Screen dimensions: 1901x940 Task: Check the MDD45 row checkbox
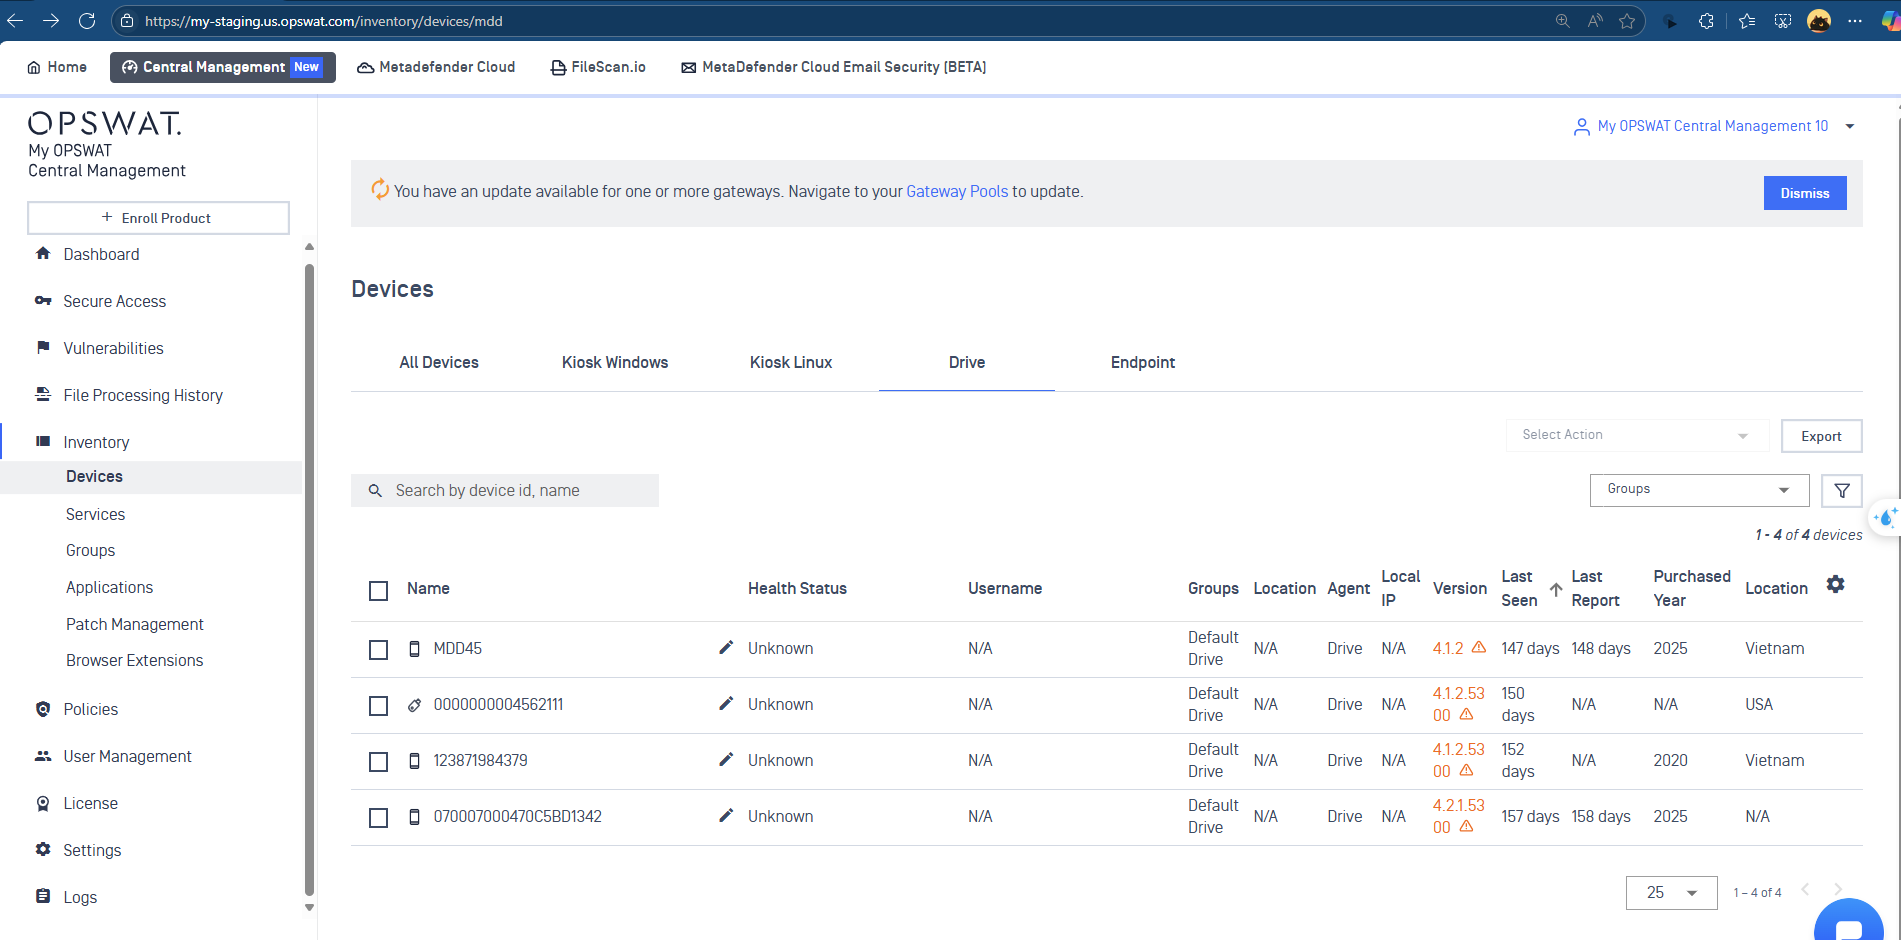coord(378,650)
